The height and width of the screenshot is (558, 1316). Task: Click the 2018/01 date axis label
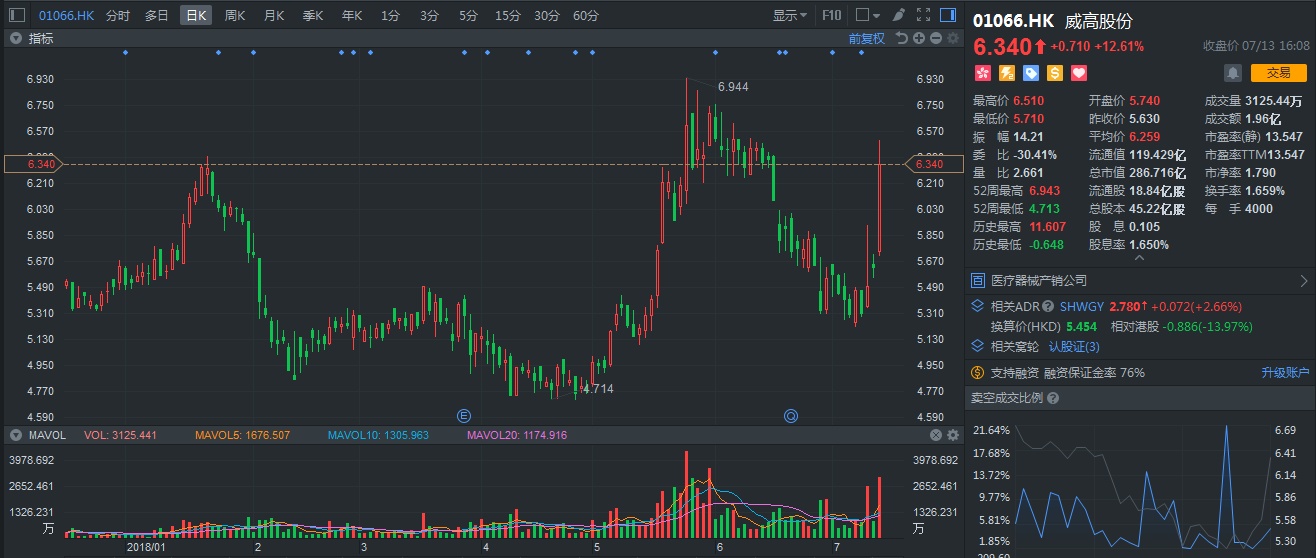click(147, 548)
